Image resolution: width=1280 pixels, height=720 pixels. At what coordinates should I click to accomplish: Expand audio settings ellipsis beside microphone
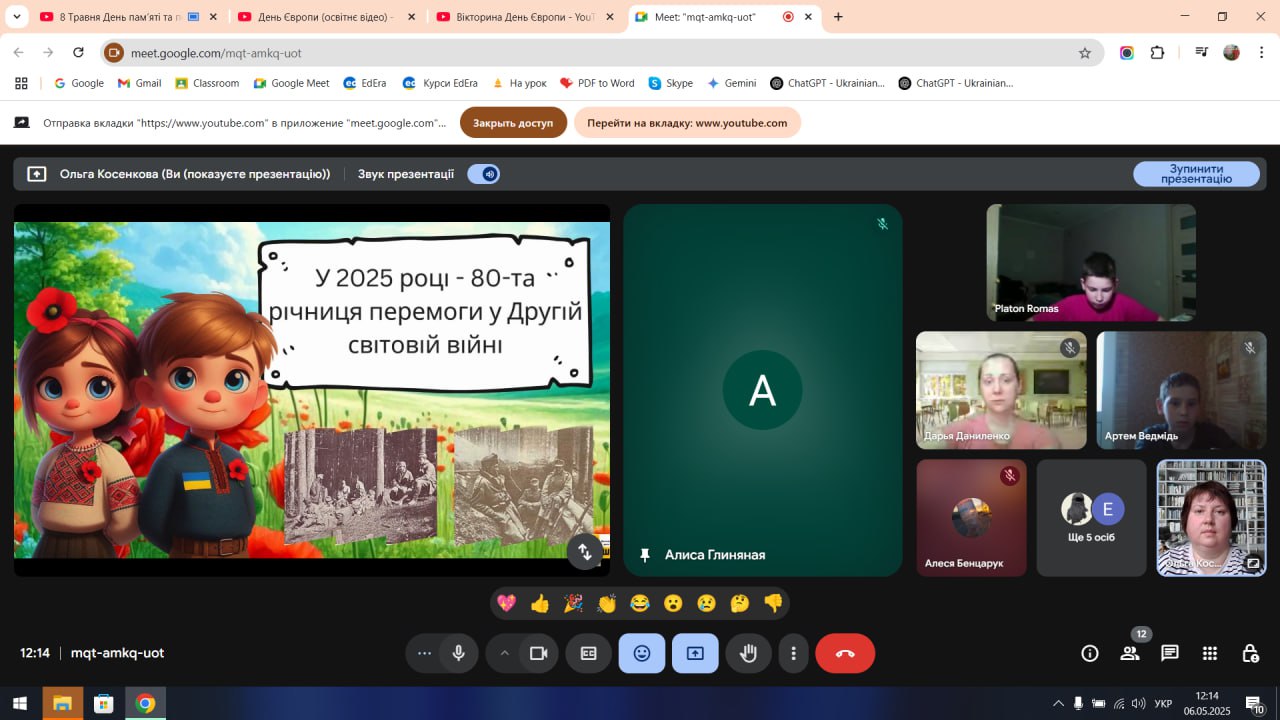(x=424, y=653)
